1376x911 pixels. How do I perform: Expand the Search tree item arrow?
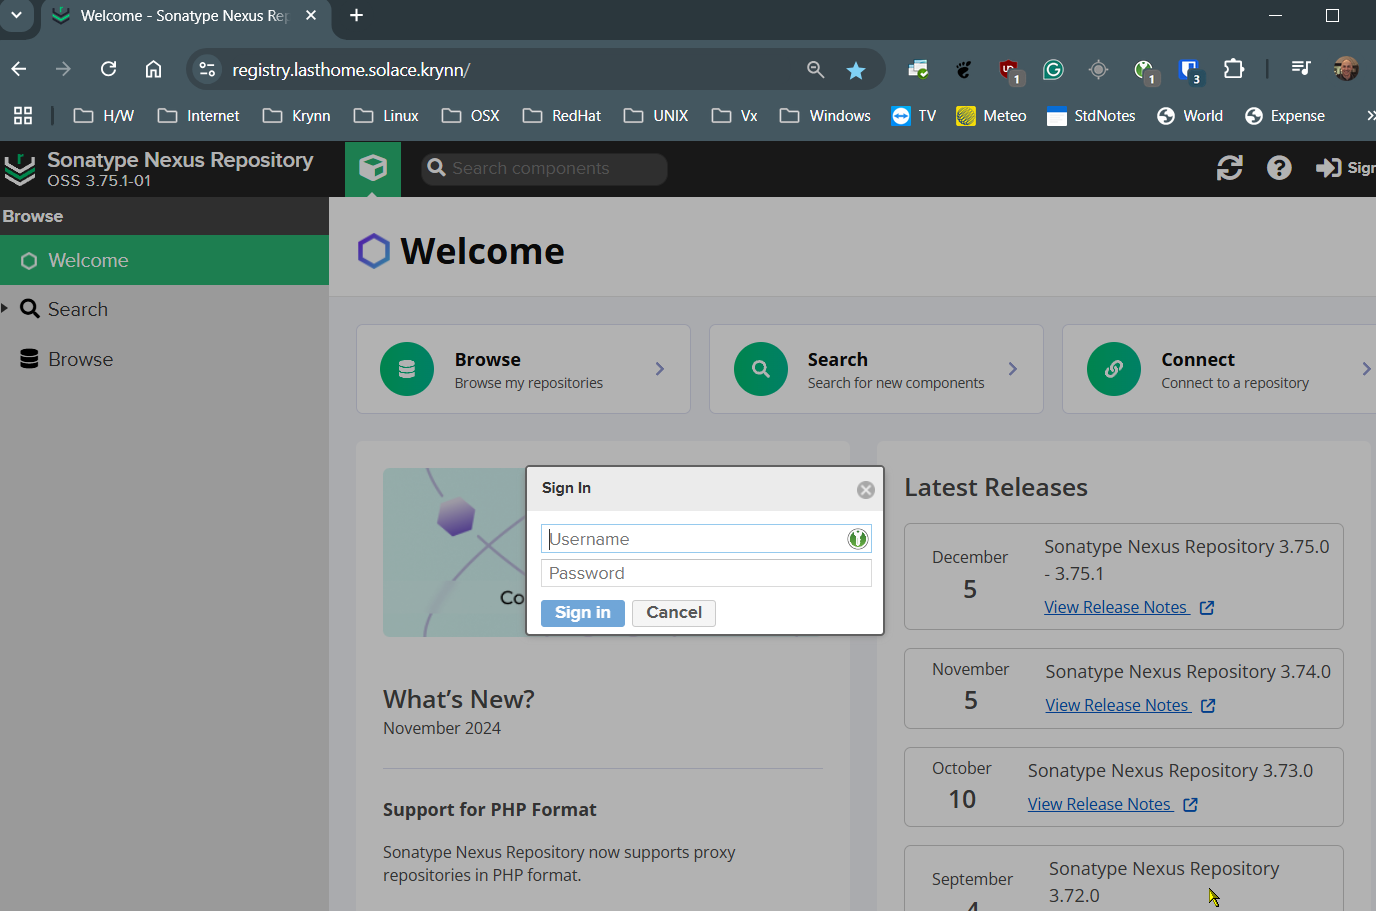(5, 309)
